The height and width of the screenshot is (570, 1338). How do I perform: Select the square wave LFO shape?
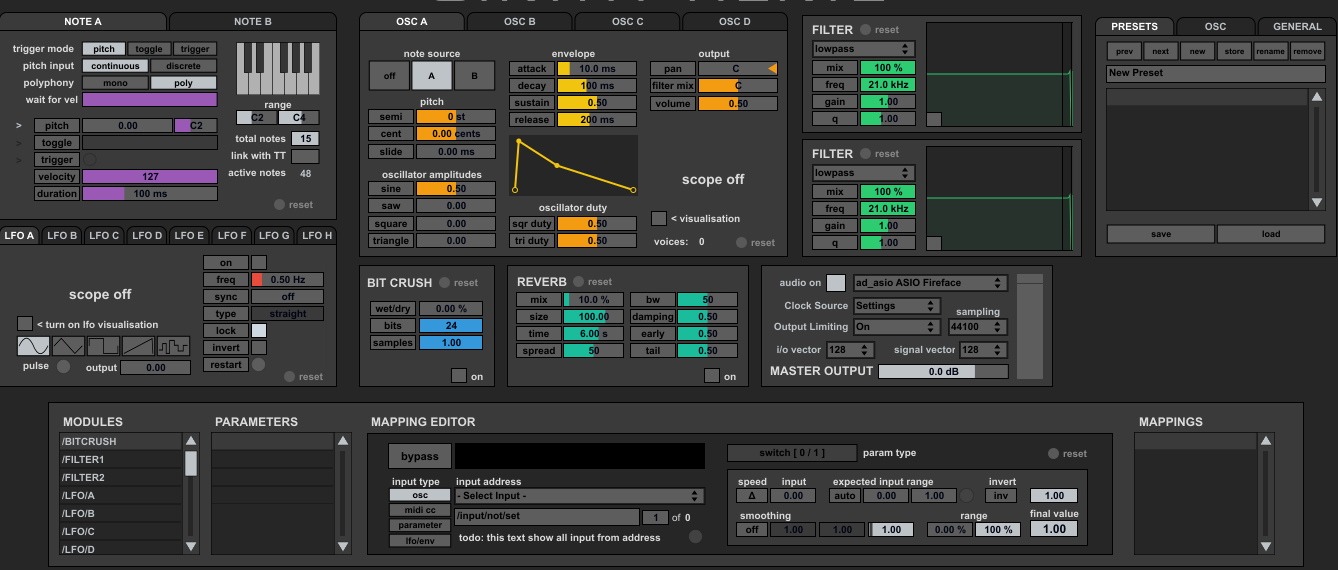click(x=103, y=346)
